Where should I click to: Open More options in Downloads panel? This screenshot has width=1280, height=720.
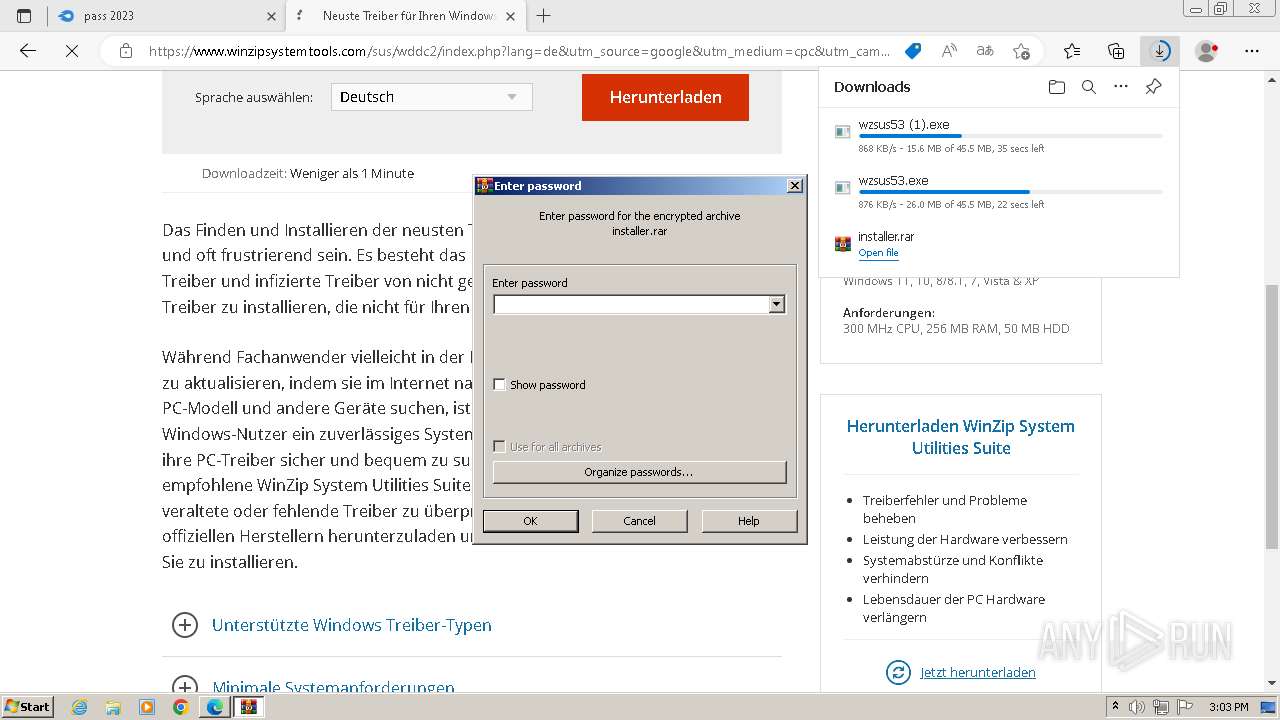pyautogui.click(x=1121, y=87)
